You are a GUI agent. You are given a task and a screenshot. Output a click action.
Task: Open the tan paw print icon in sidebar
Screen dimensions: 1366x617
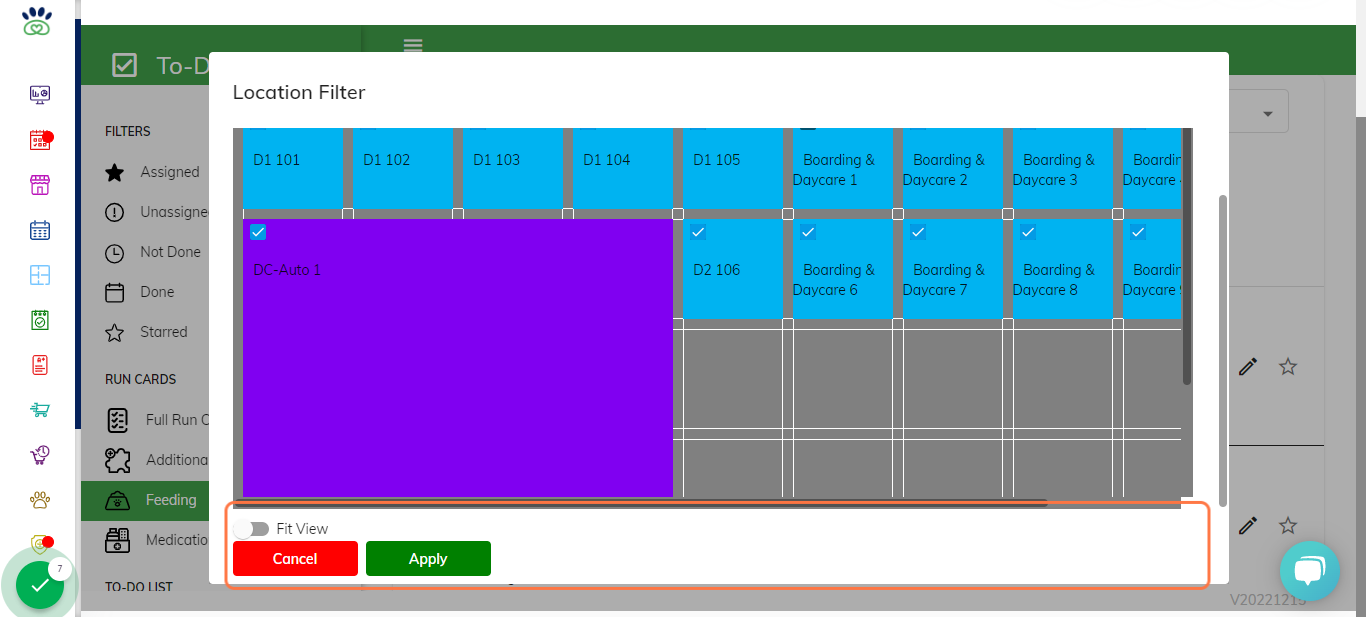tap(40, 500)
